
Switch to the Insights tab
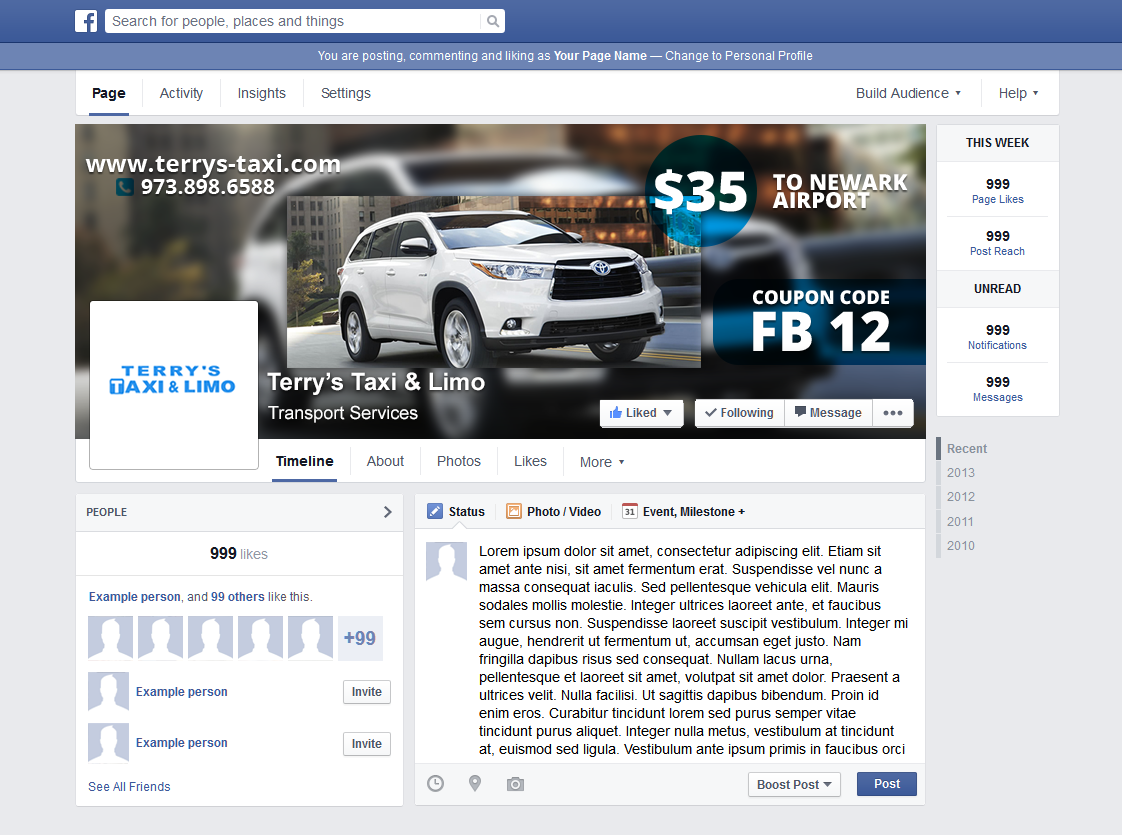click(x=261, y=93)
